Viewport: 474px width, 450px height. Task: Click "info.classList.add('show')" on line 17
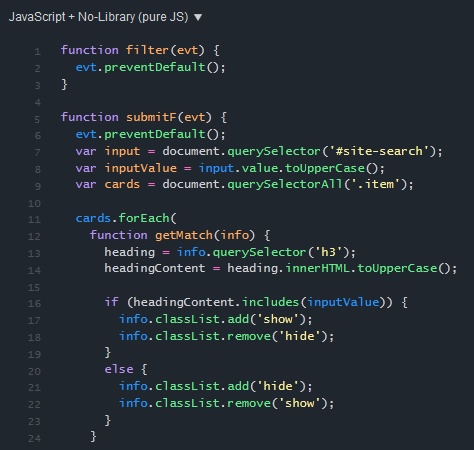212,319
